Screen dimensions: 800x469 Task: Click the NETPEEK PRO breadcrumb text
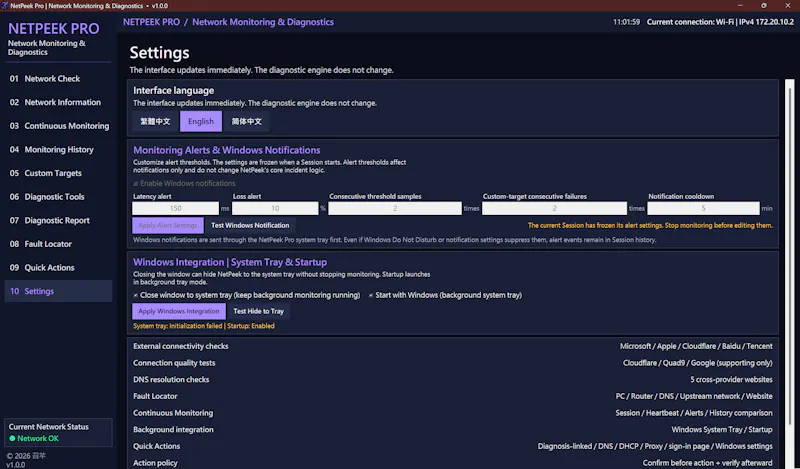click(151, 22)
